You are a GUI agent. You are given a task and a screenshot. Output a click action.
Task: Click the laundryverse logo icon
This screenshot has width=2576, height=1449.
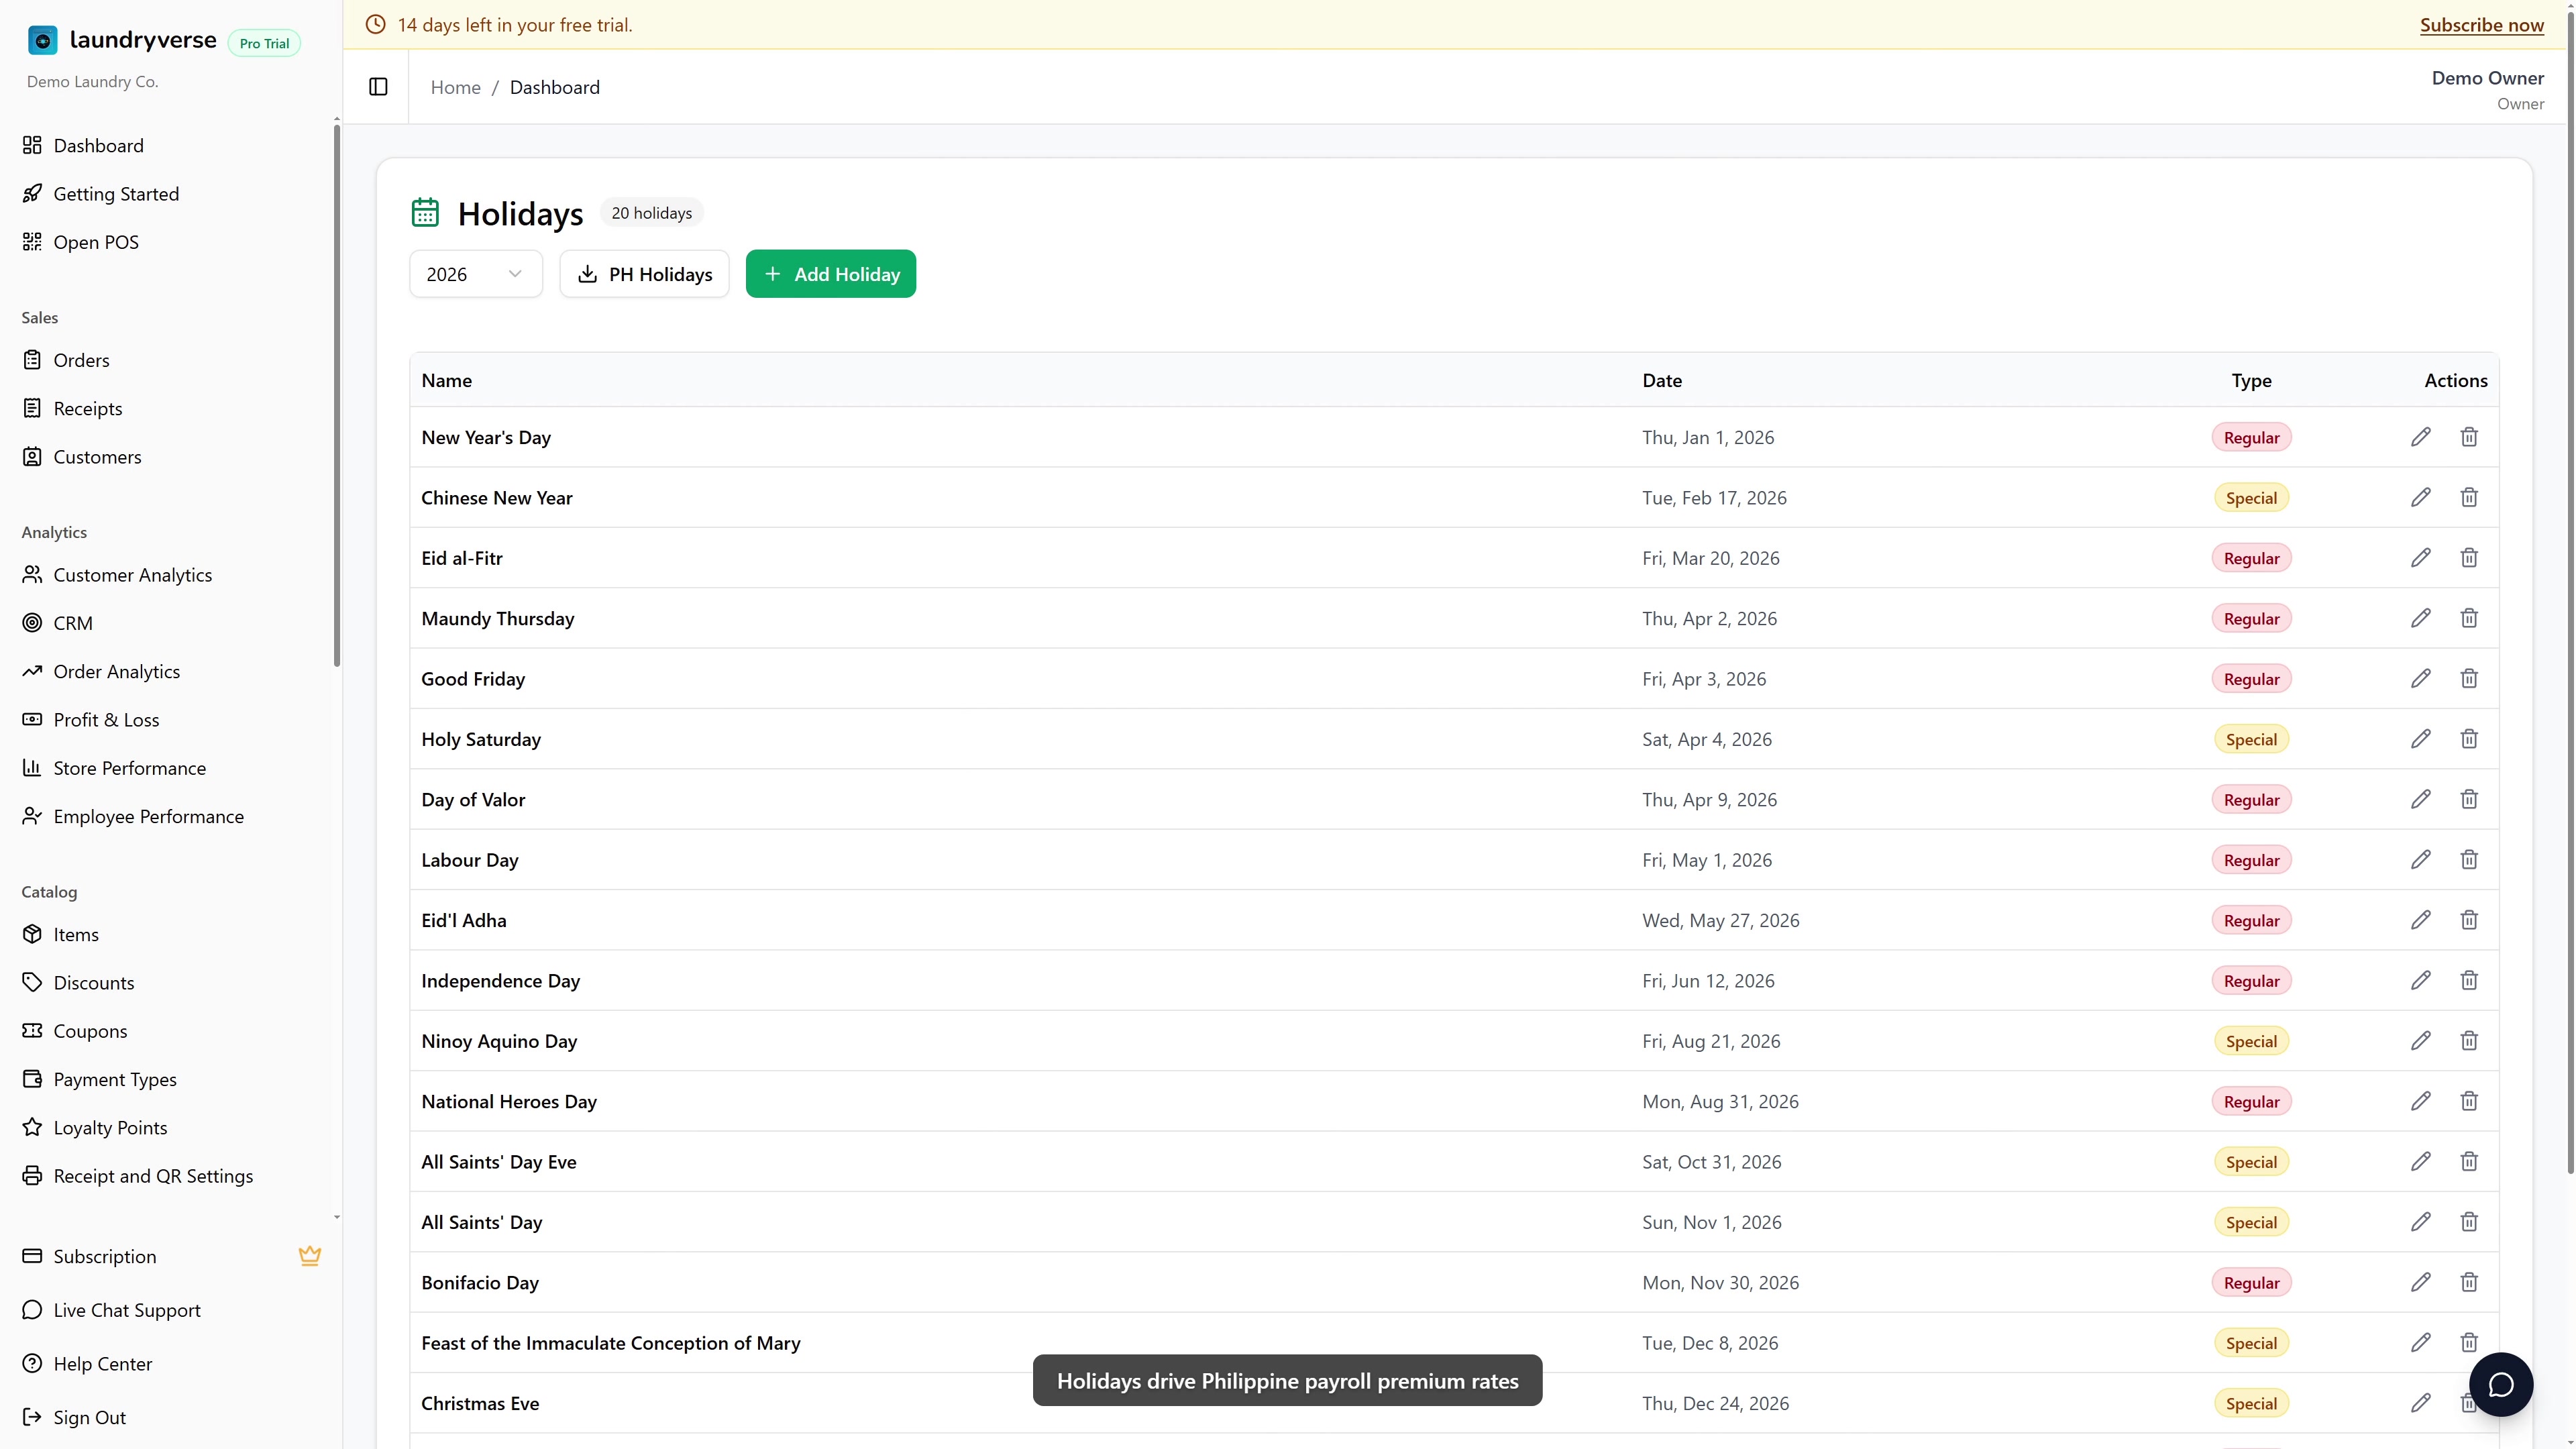click(43, 40)
